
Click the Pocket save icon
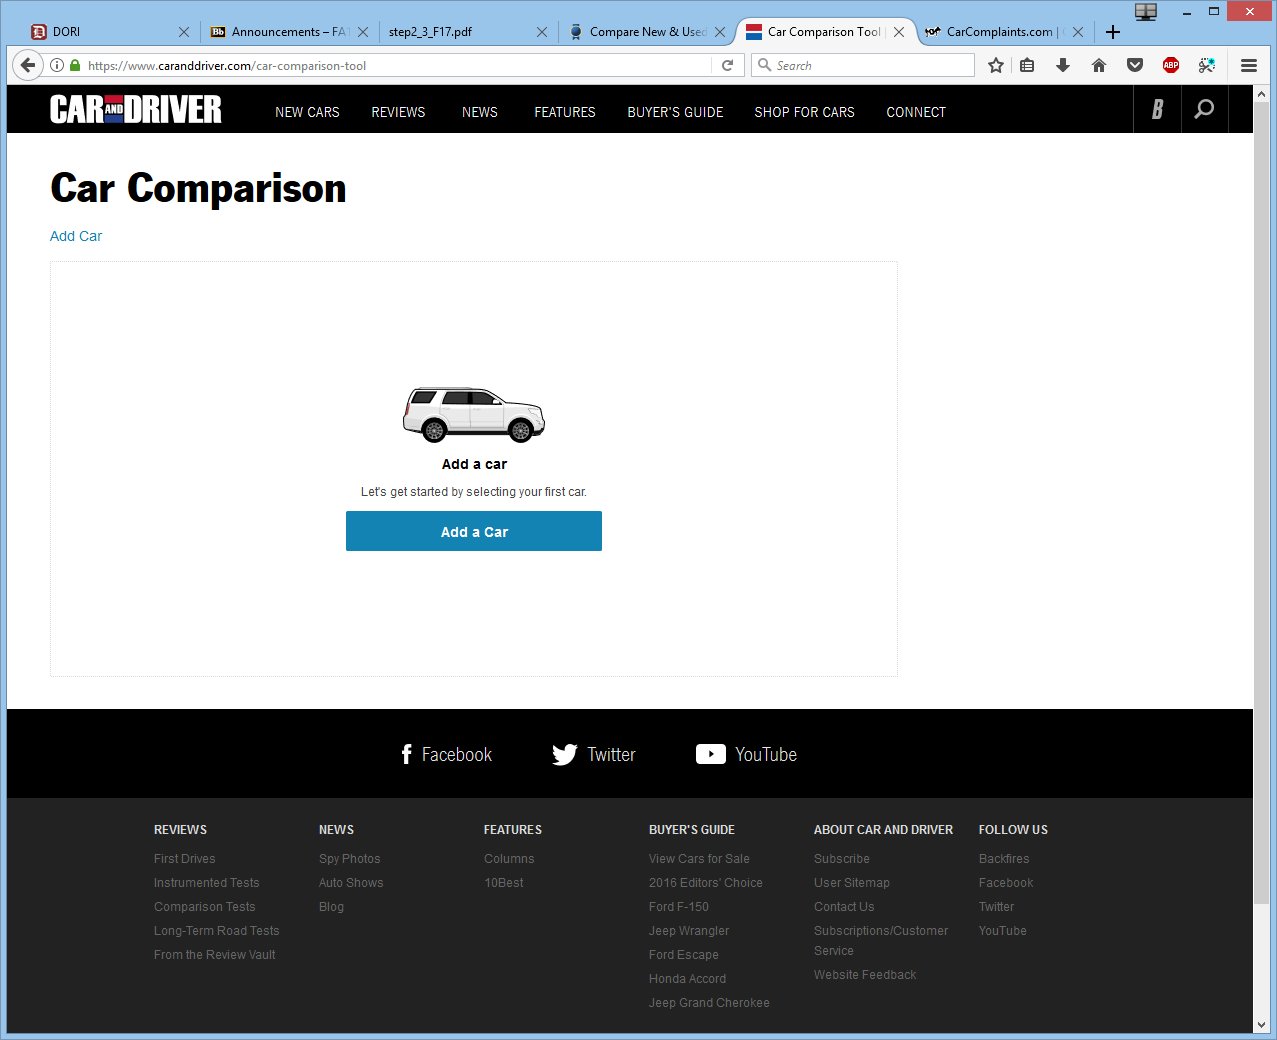pyautogui.click(x=1135, y=65)
